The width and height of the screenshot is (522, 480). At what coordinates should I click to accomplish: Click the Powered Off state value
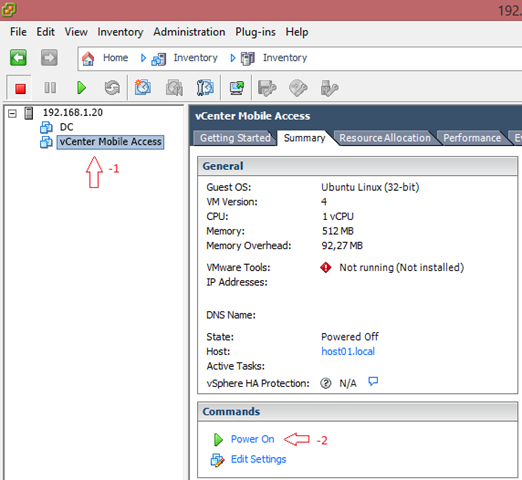(350, 337)
